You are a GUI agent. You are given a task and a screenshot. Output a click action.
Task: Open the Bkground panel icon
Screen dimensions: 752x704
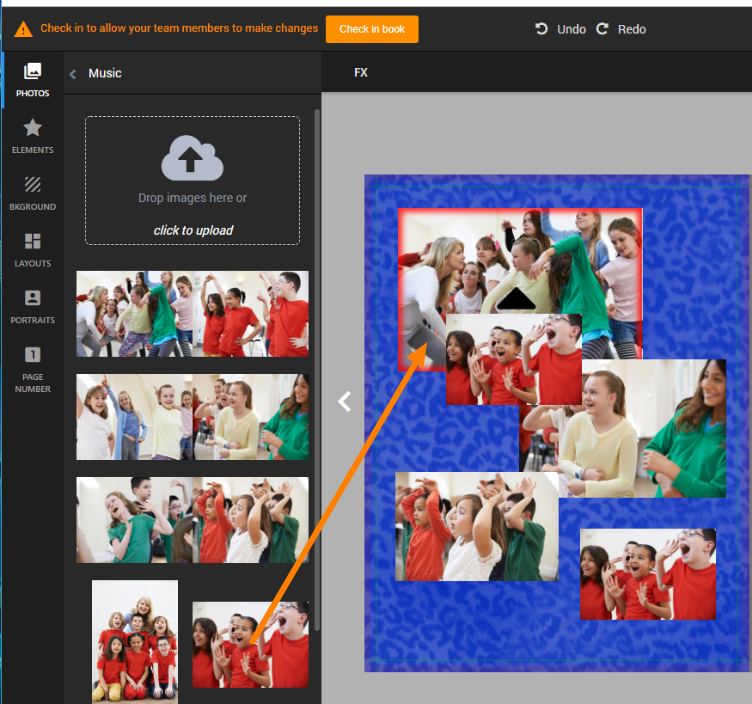(32, 184)
